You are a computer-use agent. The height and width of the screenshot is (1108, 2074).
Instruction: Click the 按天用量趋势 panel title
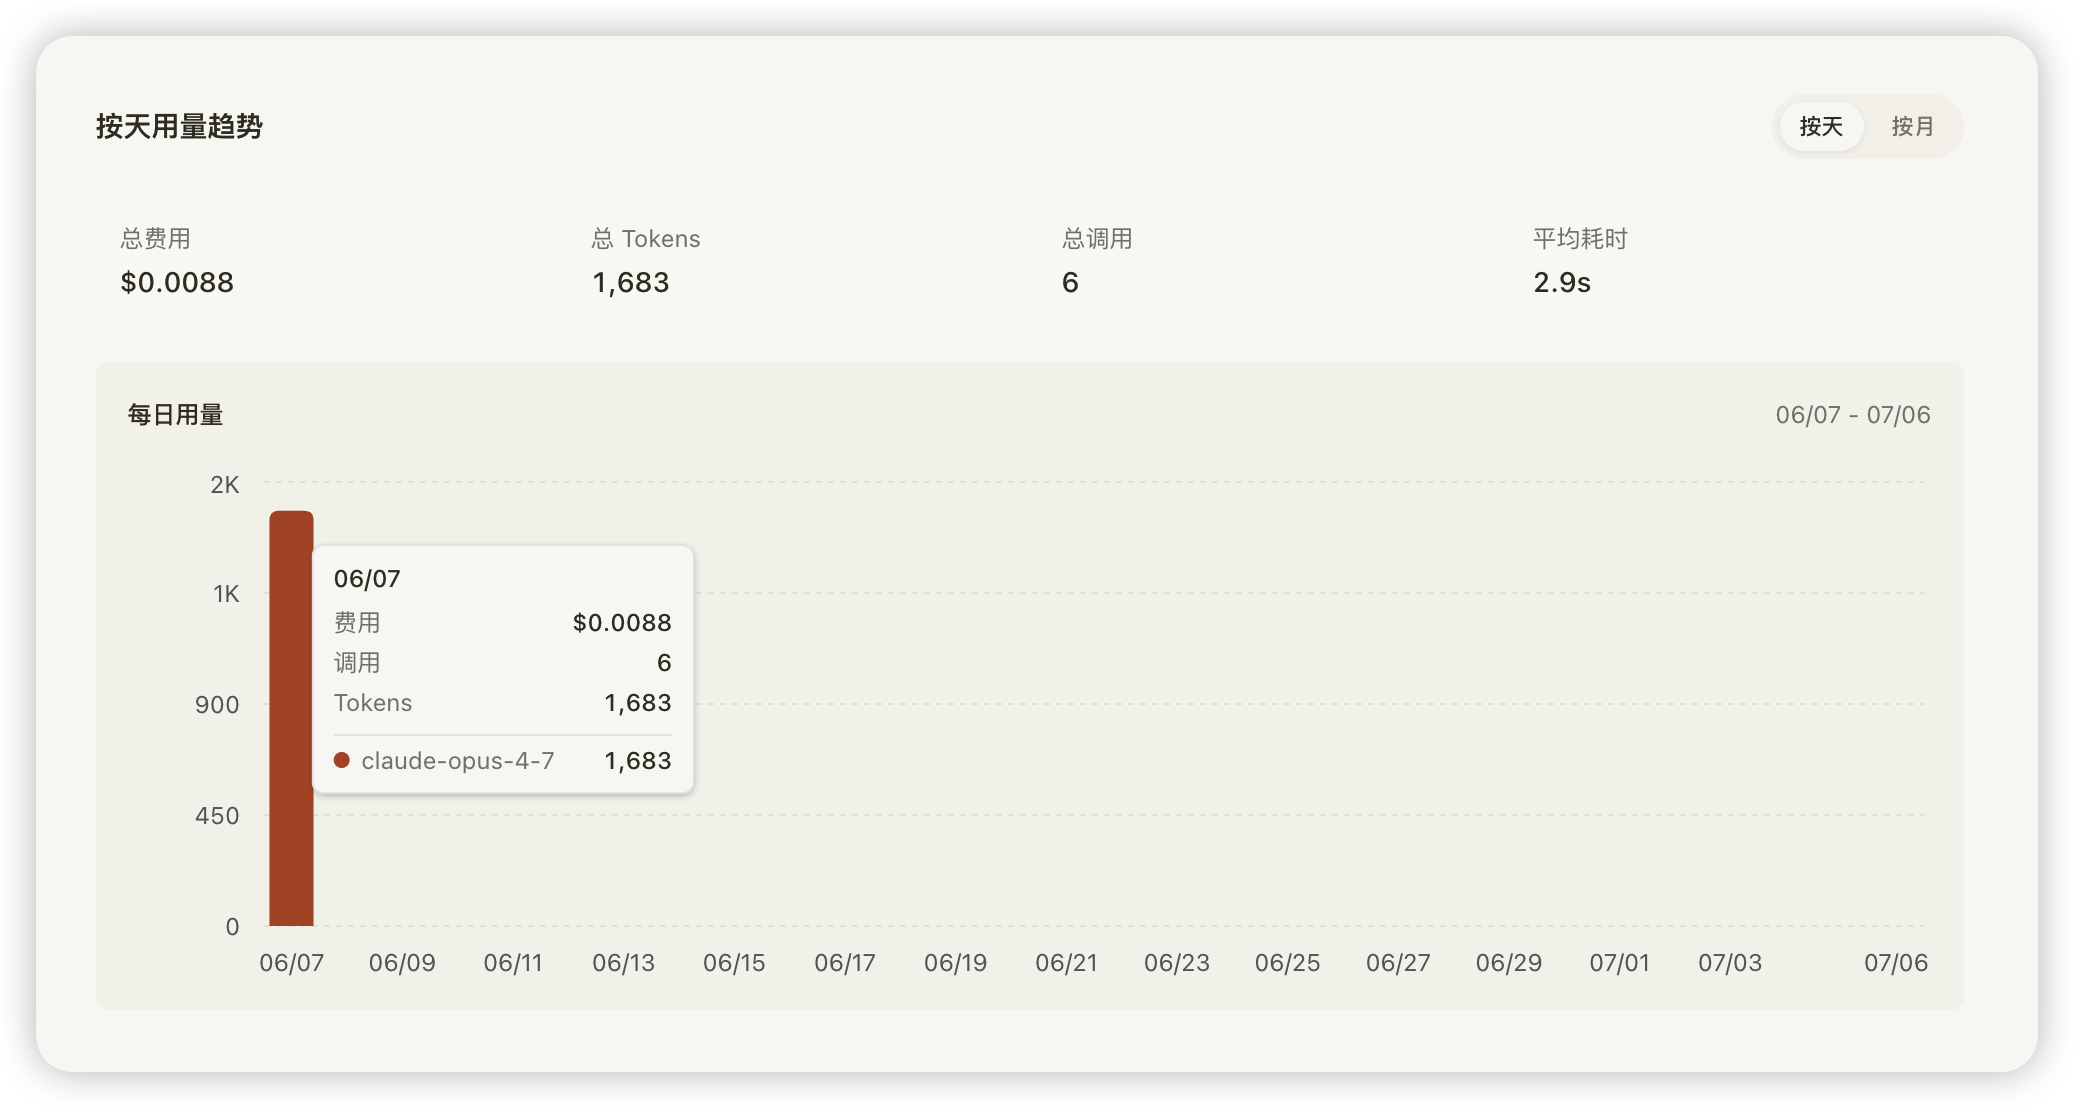(x=179, y=127)
